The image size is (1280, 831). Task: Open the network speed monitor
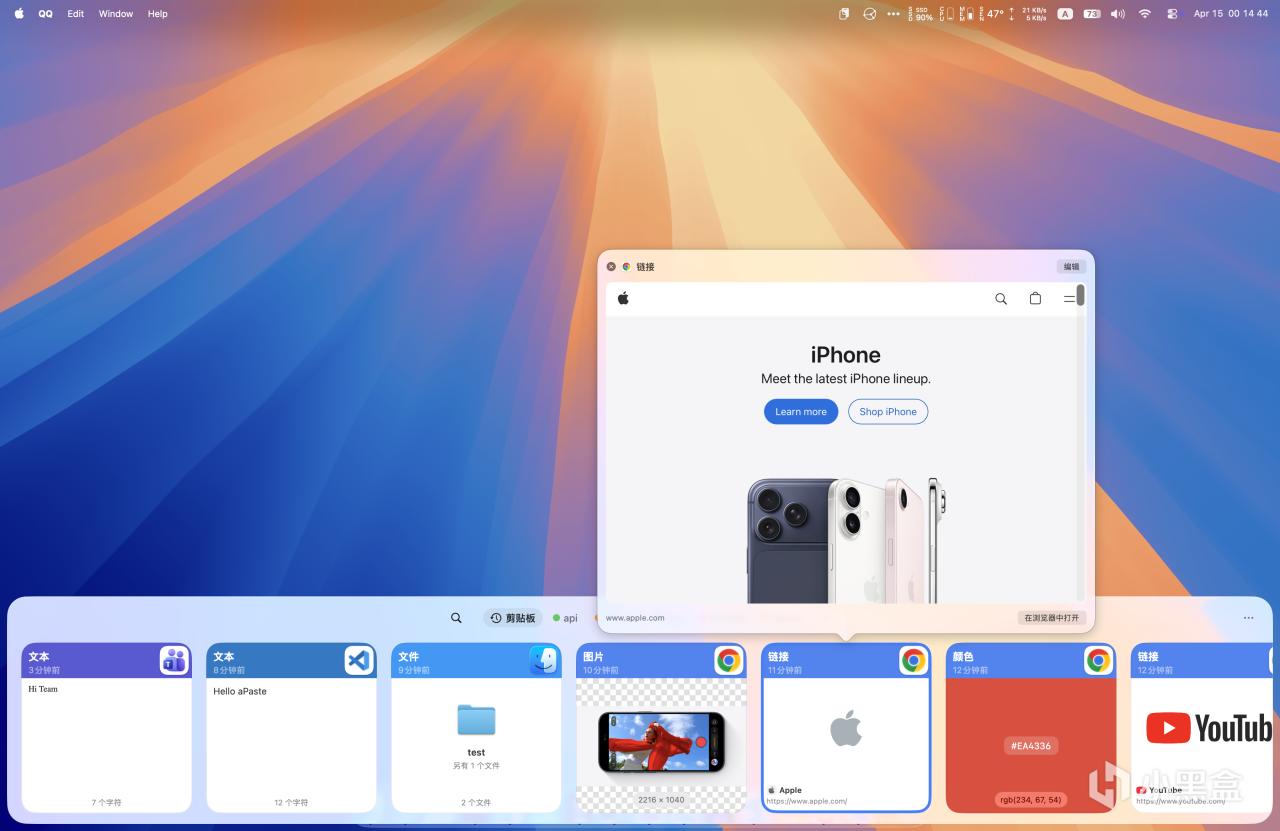click(1030, 14)
